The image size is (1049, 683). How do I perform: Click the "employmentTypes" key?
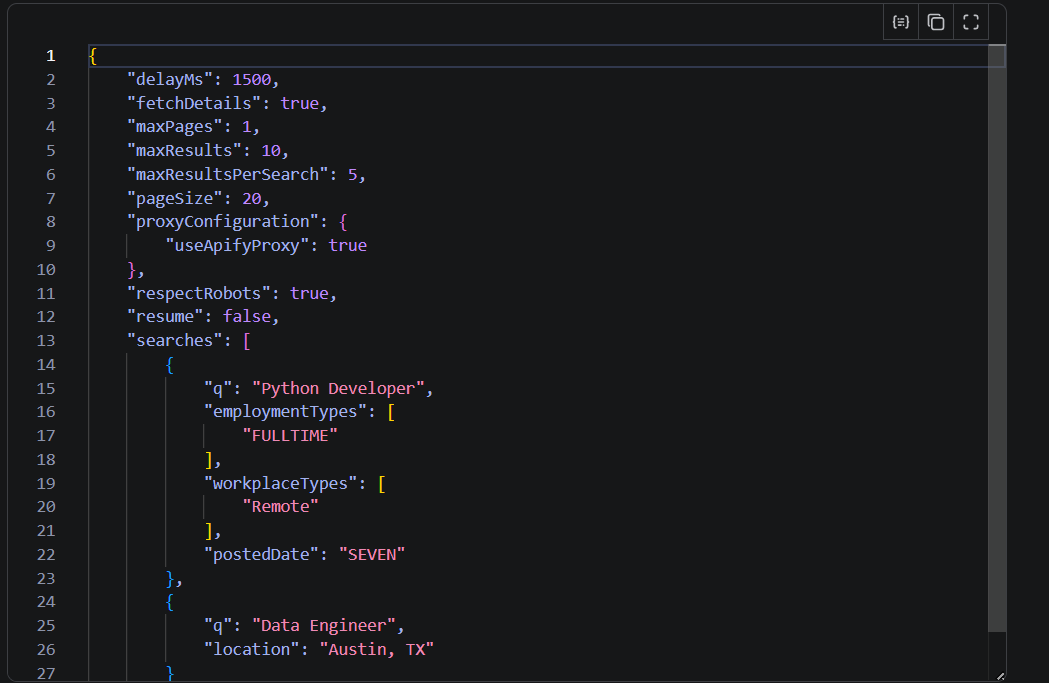click(286, 412)
